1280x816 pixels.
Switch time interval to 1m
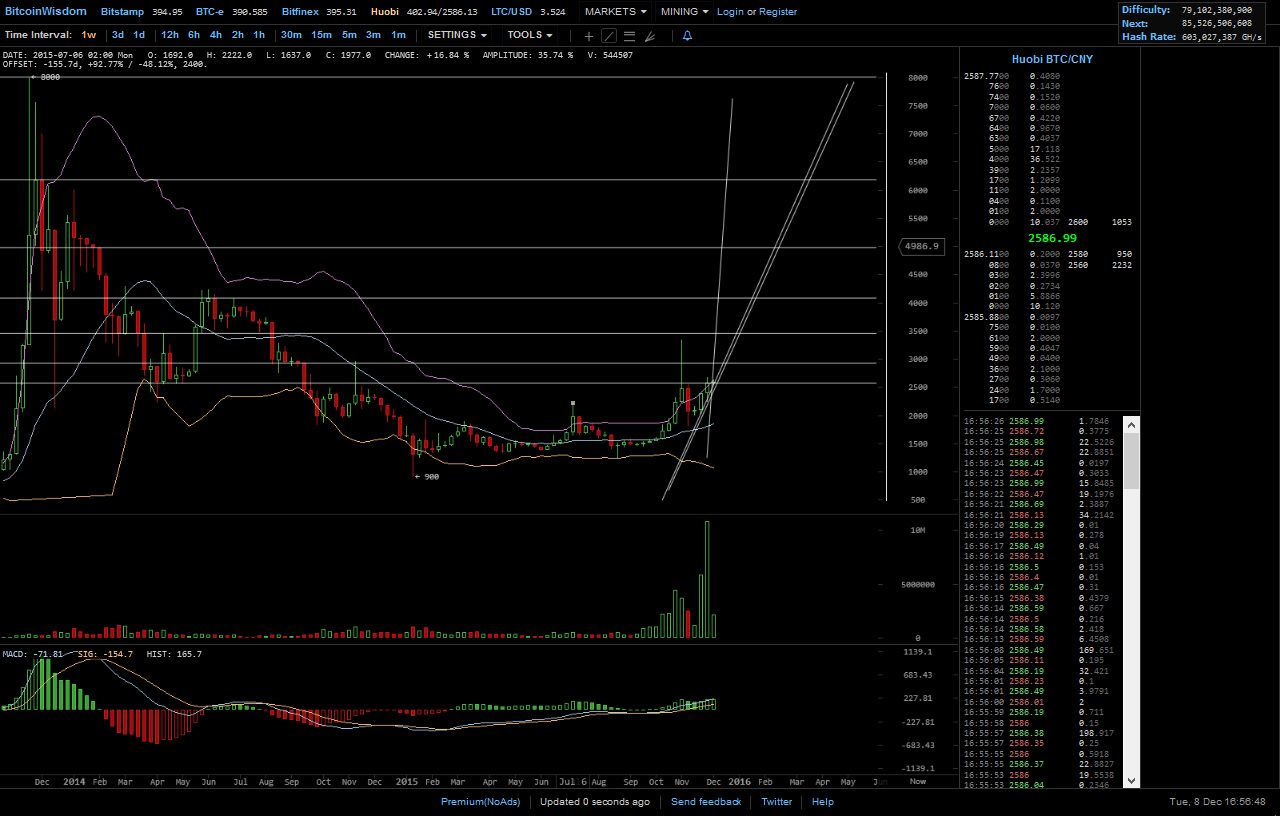(398, 35)
